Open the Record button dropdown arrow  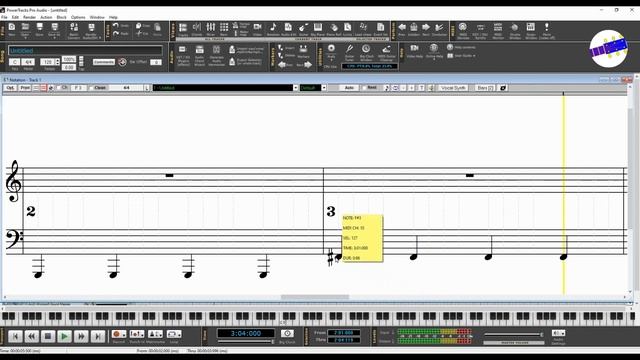click(124, 335)
